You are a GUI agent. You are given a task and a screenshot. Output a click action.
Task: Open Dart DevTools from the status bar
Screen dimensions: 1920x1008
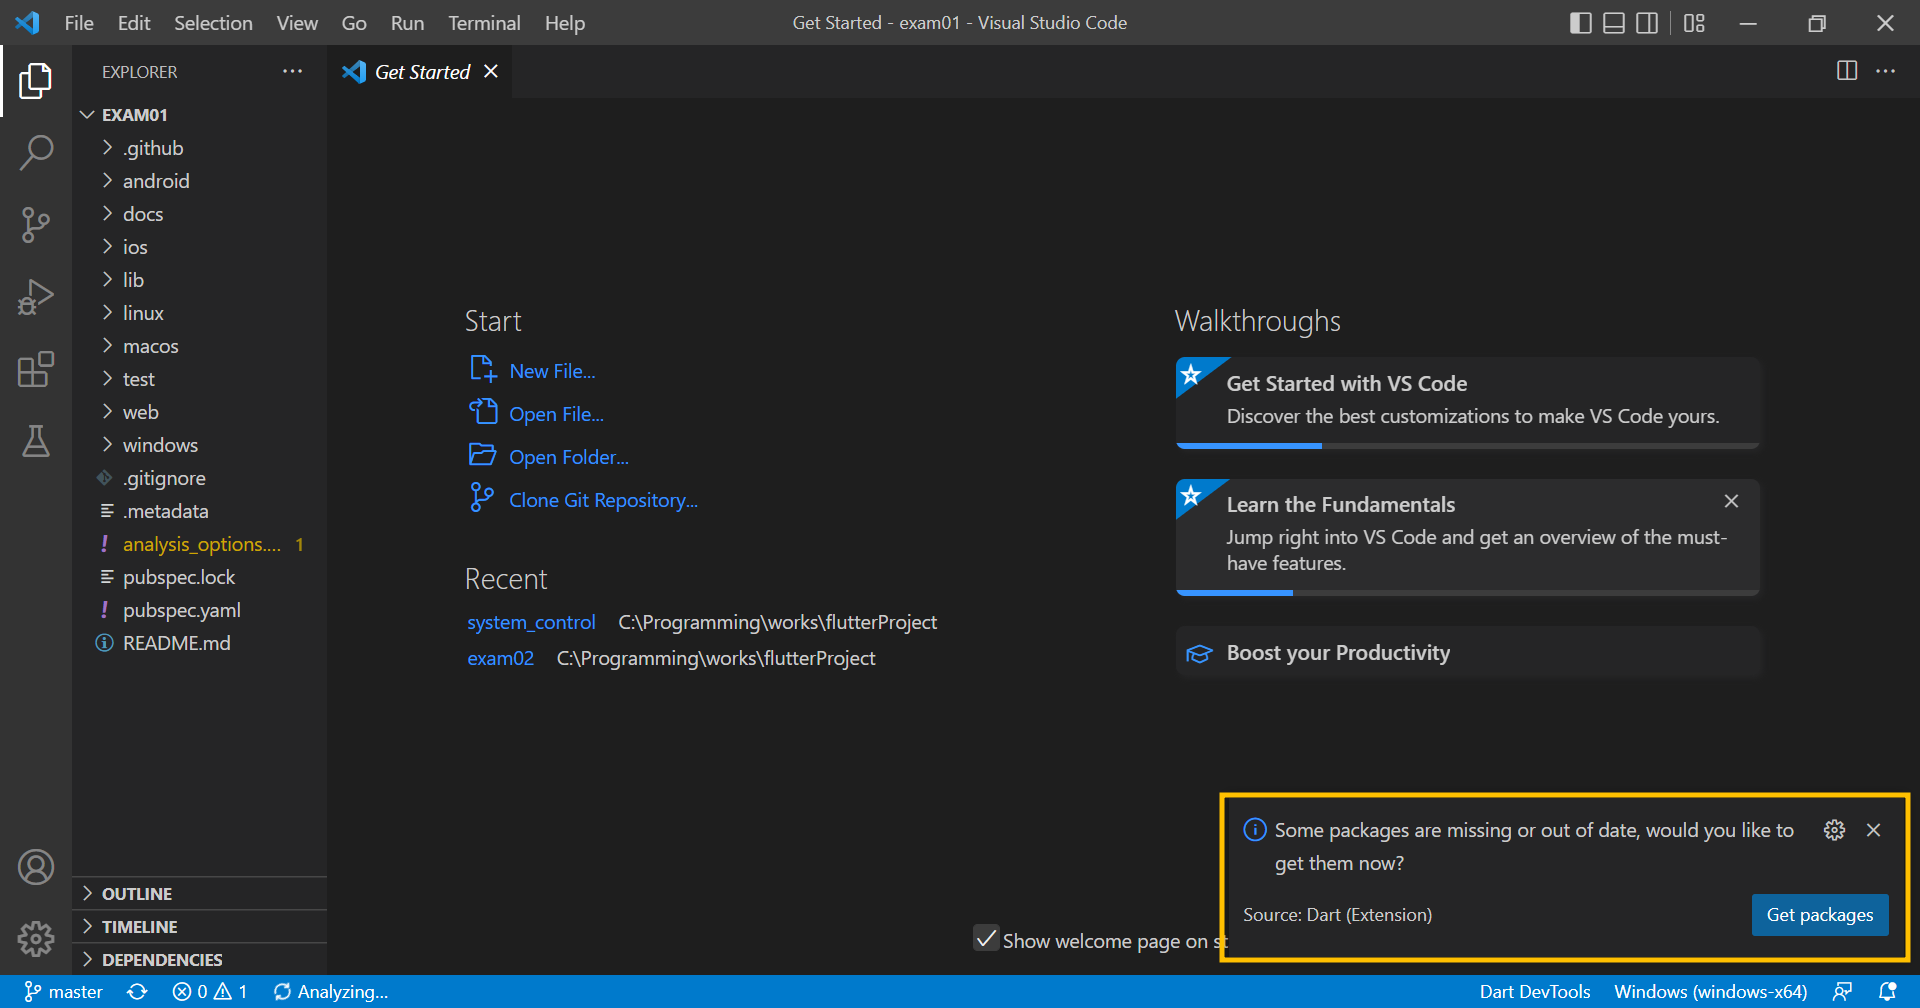tap(1535, 992)
